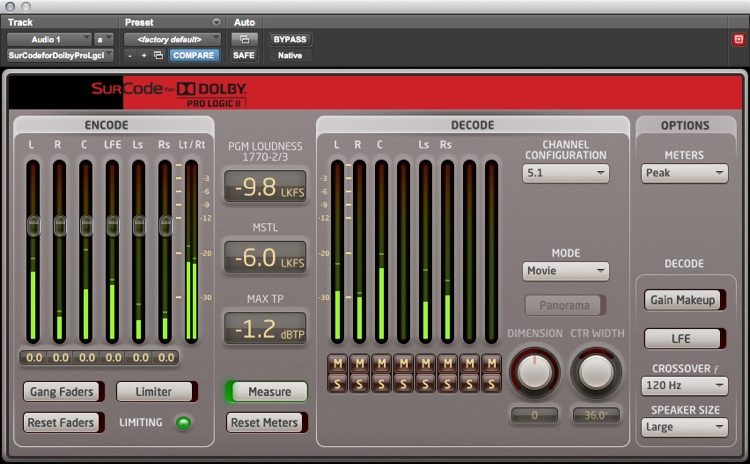Click the PGM Loudness -9.8 LKFS readout
Viewport: 750px width, 464px height.
pos(265,187)
